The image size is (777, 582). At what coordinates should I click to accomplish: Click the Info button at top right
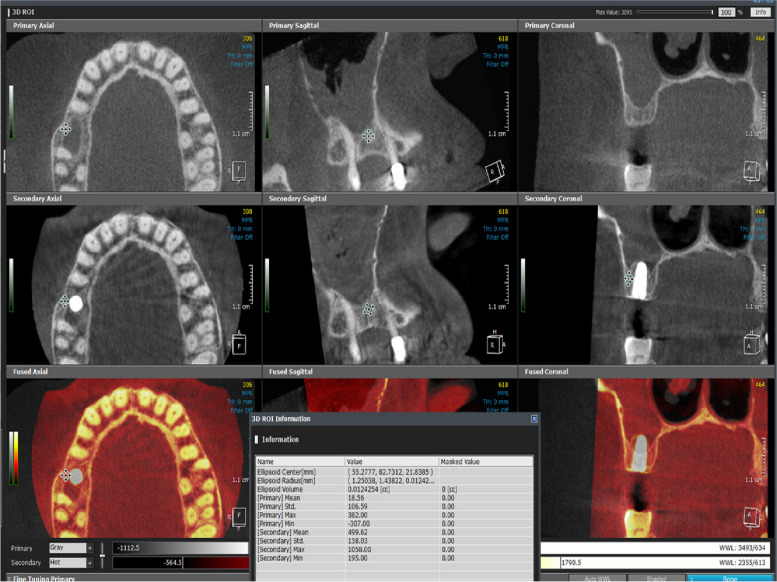tap(760, 12)
